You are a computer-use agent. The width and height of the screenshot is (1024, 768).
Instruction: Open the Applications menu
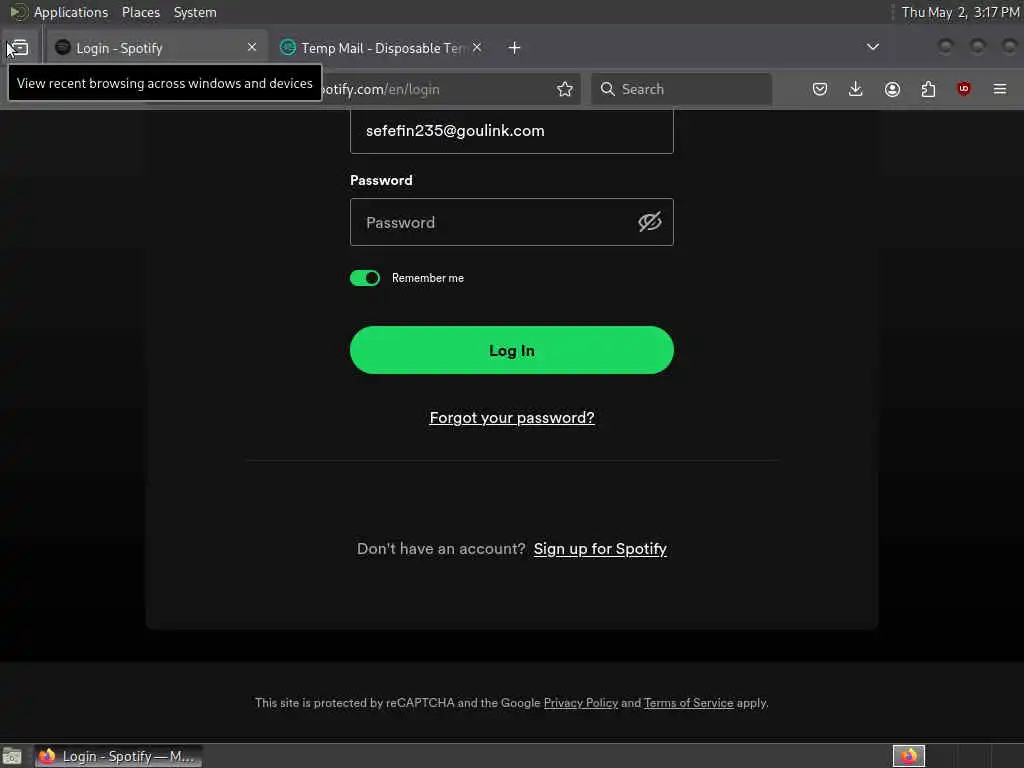[x=71, y=12]
